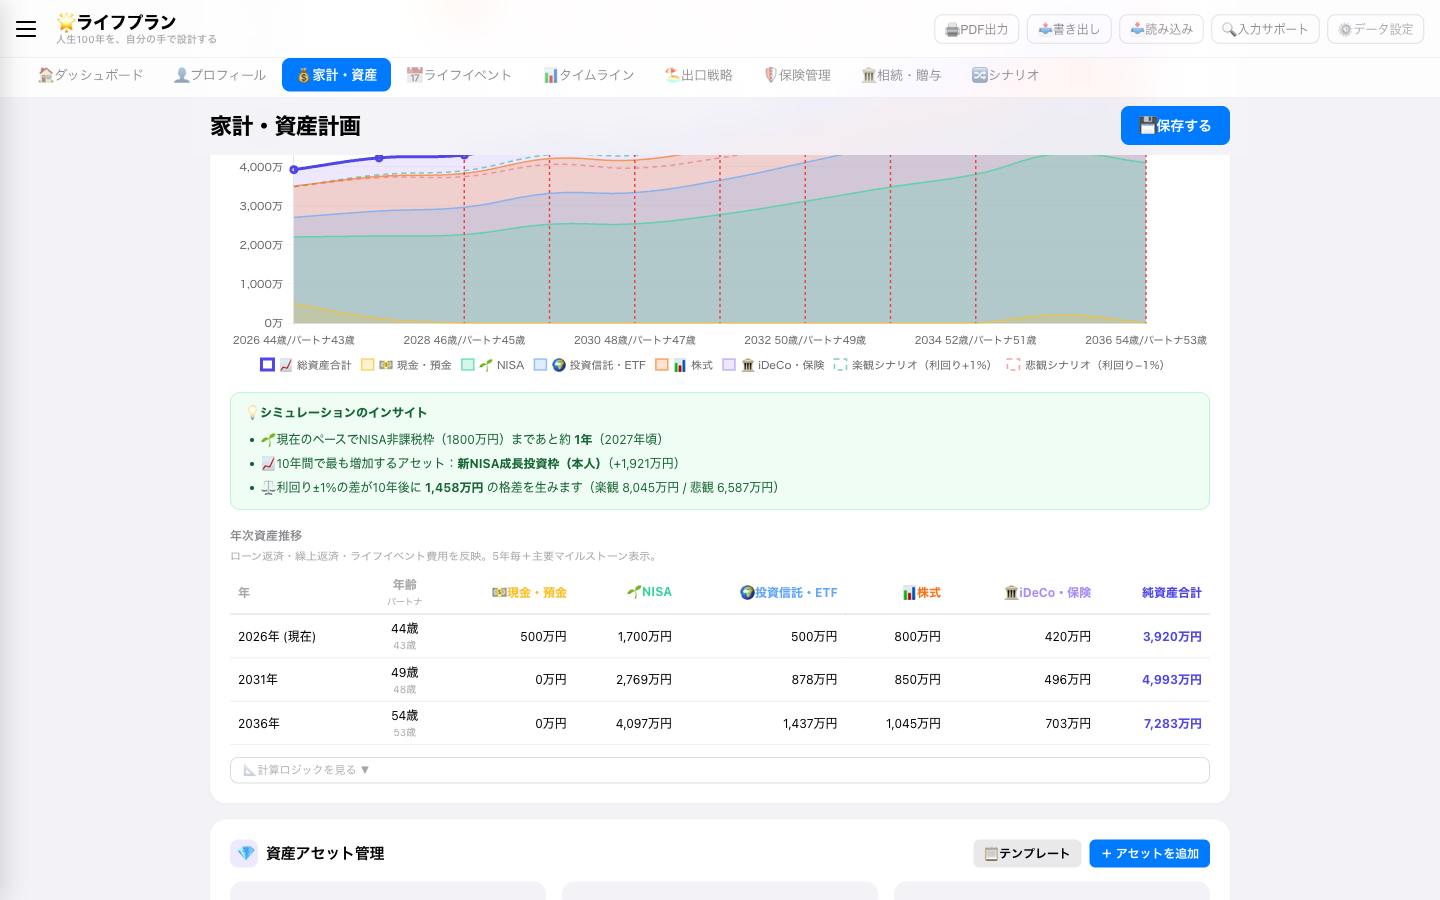Open the ダッシュボード (dashboard) tab icon
Viewport: 1440px width, 900px height.
(x=47, y=74)
